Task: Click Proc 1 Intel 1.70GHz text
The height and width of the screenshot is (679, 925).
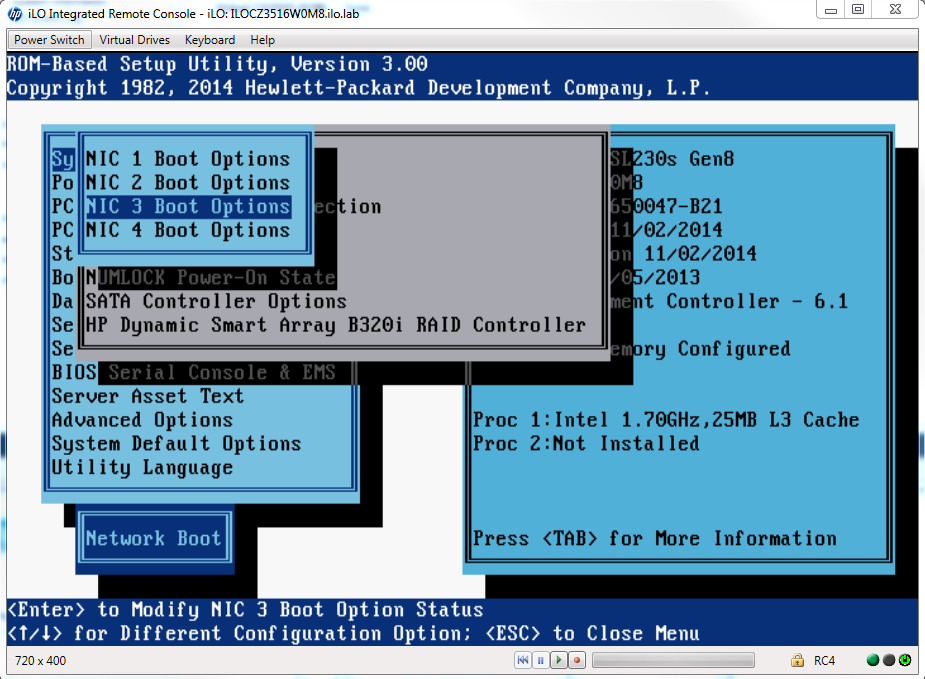Action: (x=666, y=419)
